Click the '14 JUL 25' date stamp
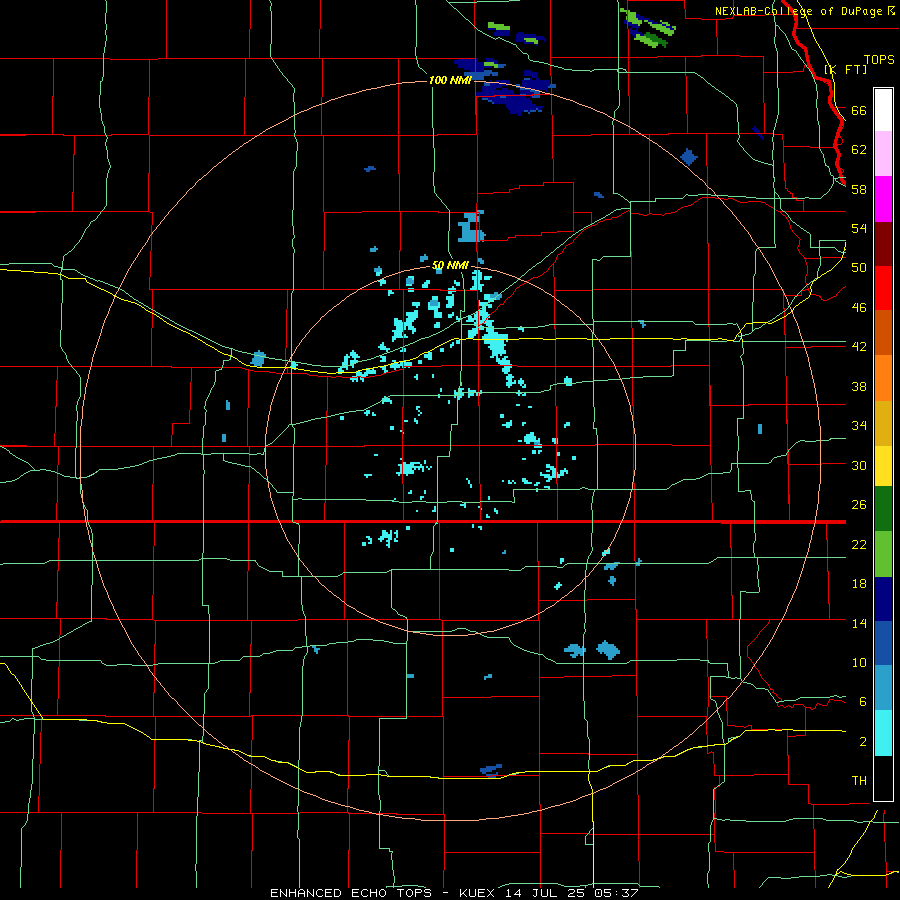The image size is (900, 900). pos(545,893)
